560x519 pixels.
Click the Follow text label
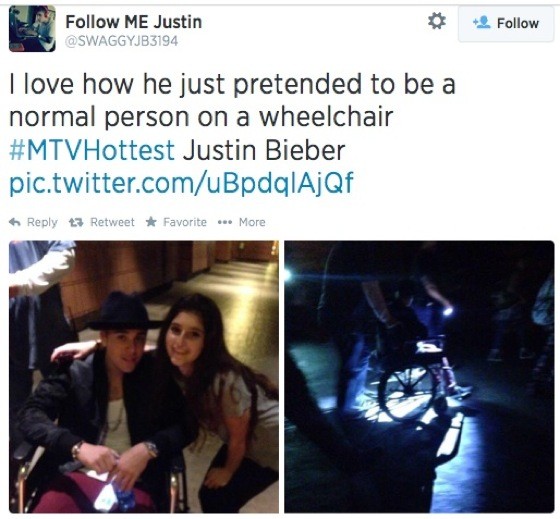click(x=518, y=23)
